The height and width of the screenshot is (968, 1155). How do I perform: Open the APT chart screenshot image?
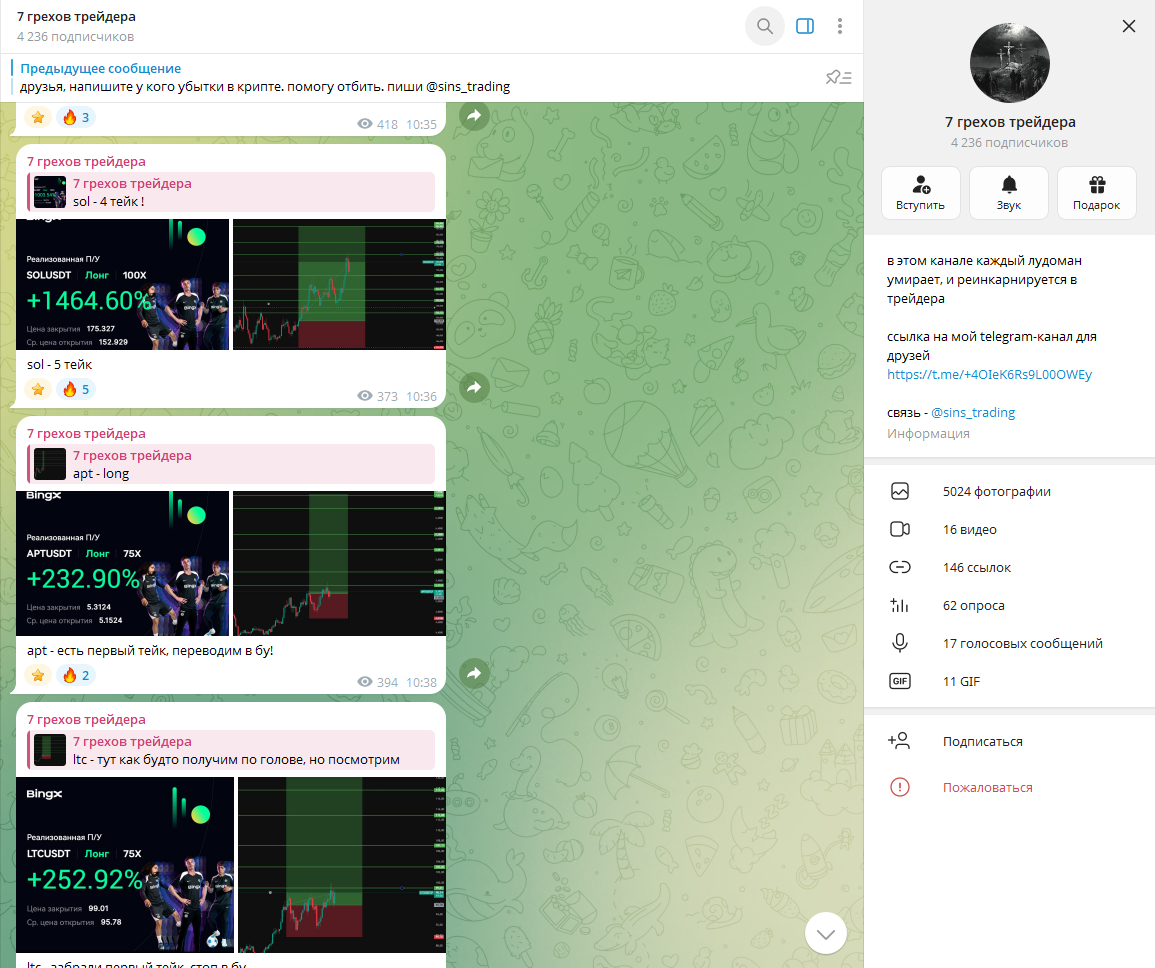click(x=339, y=564)
